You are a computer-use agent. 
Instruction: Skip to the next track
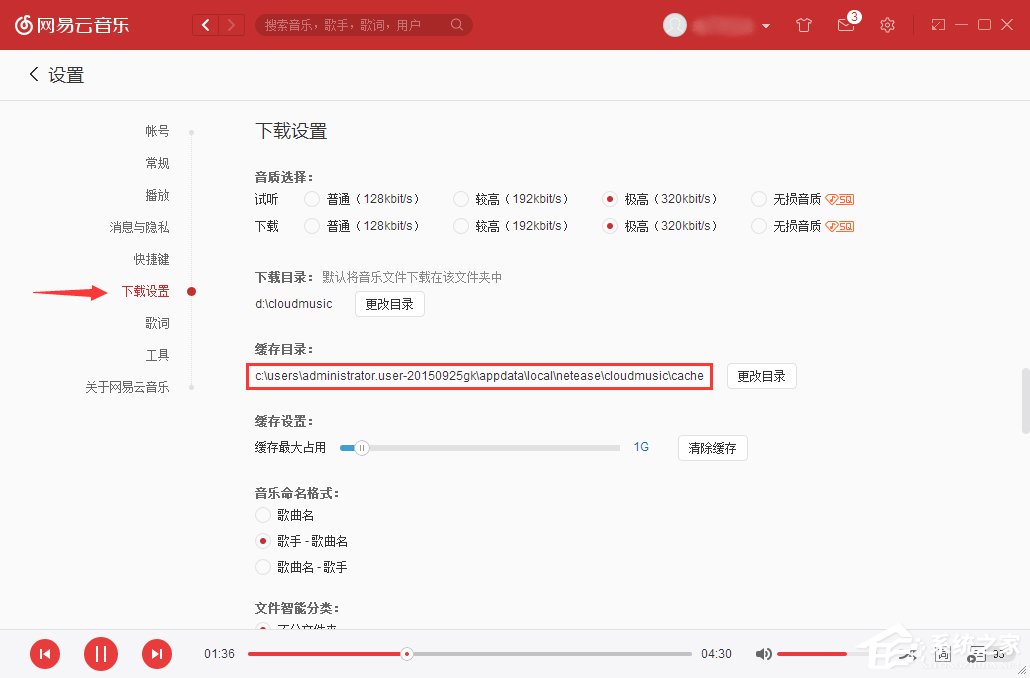[157, 653]
